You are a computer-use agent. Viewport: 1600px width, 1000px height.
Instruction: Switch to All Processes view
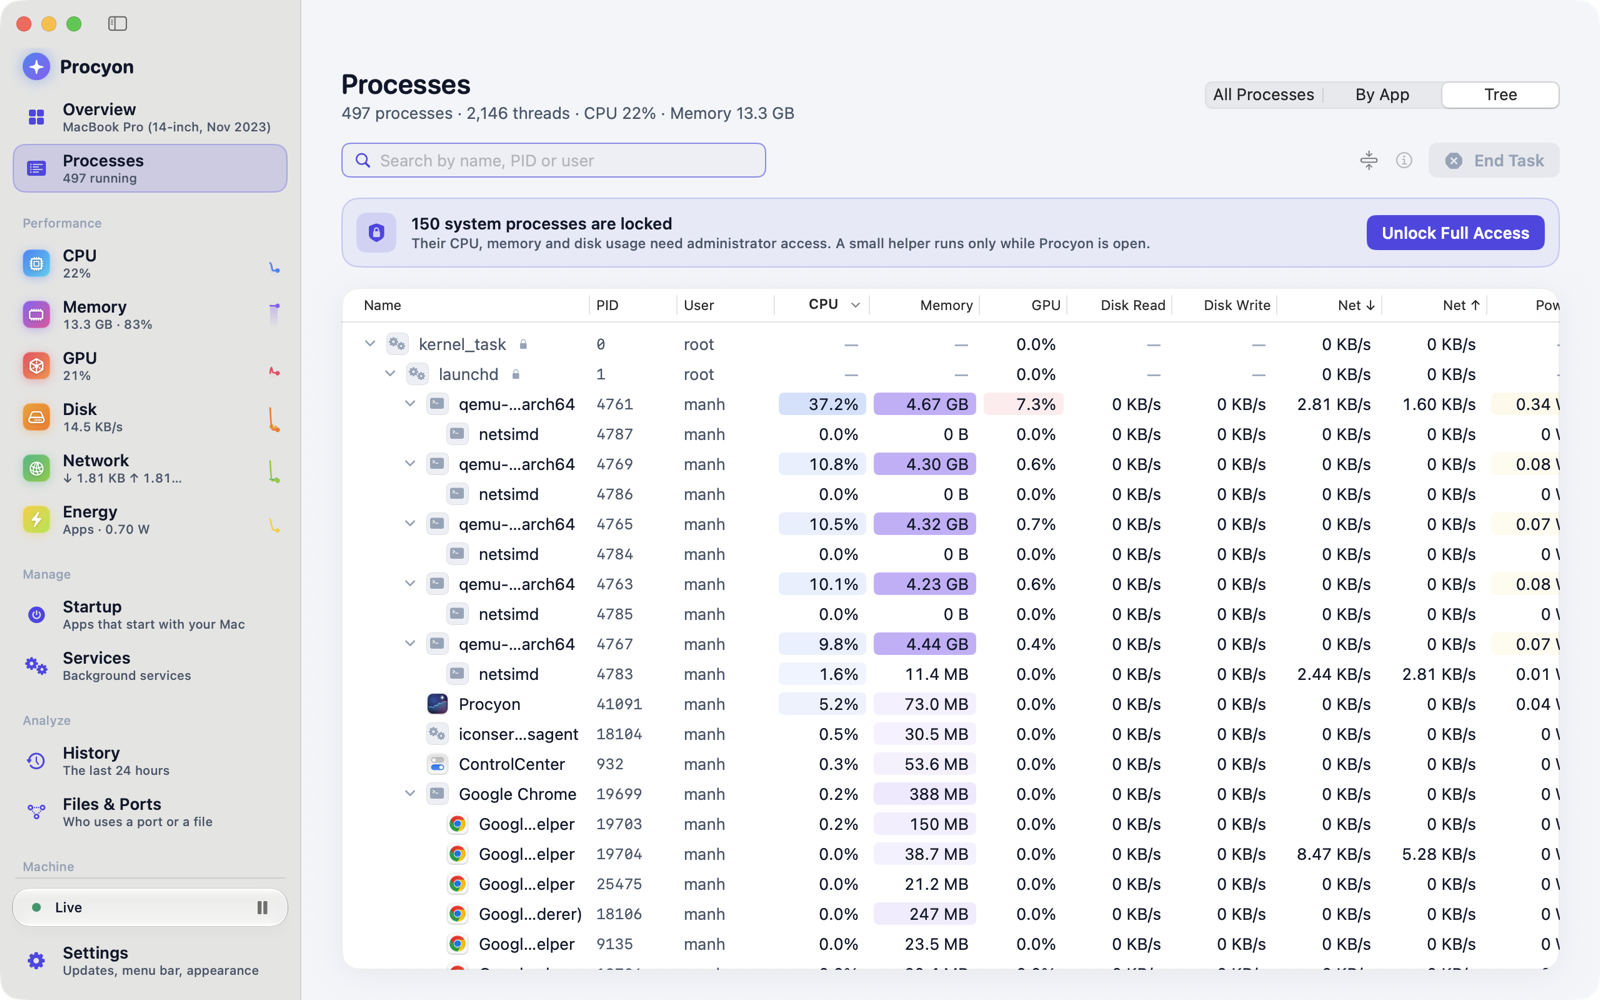[x=1264, y=95]
